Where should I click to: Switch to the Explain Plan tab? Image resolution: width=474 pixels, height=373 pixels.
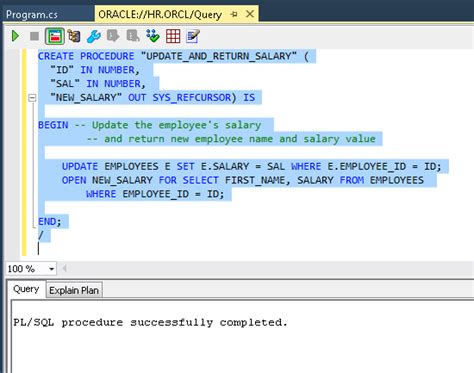[x=74, y=290]
